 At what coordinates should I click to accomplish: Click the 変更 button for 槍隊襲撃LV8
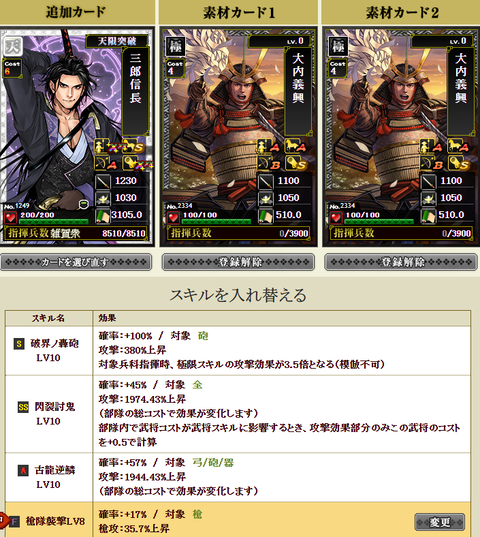point(440,522)
